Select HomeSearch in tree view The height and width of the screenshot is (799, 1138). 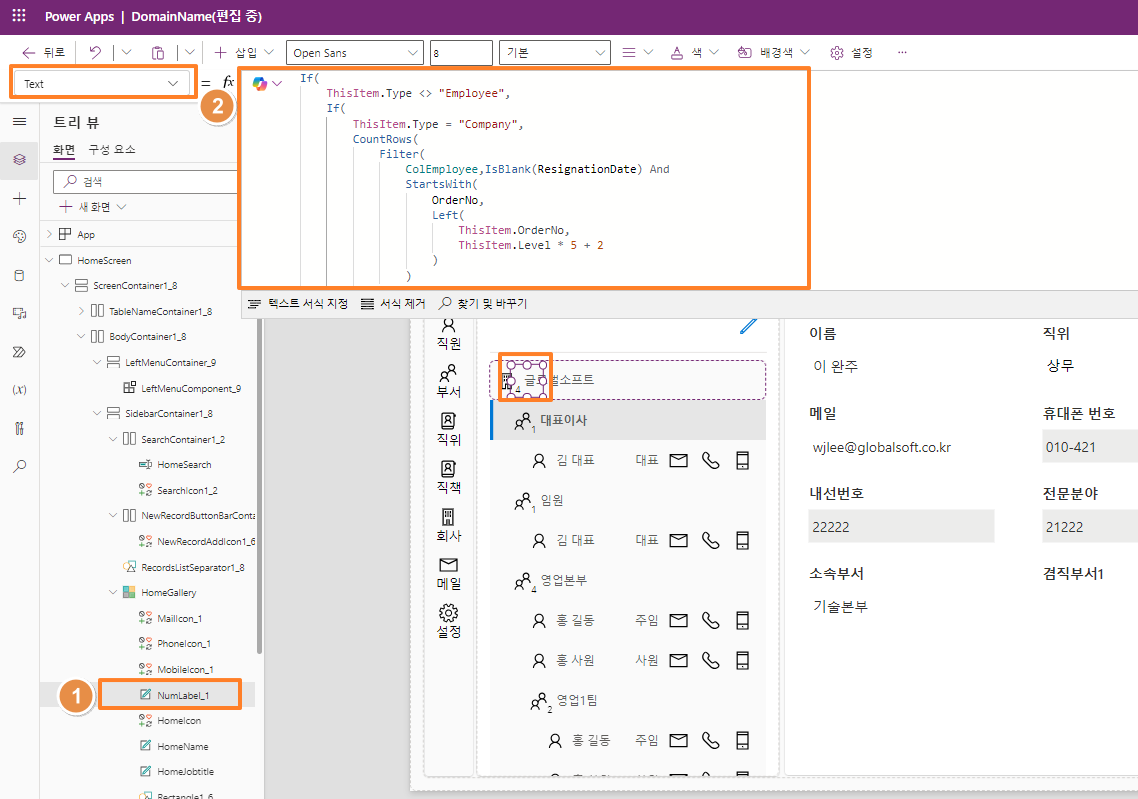[184, 464]
